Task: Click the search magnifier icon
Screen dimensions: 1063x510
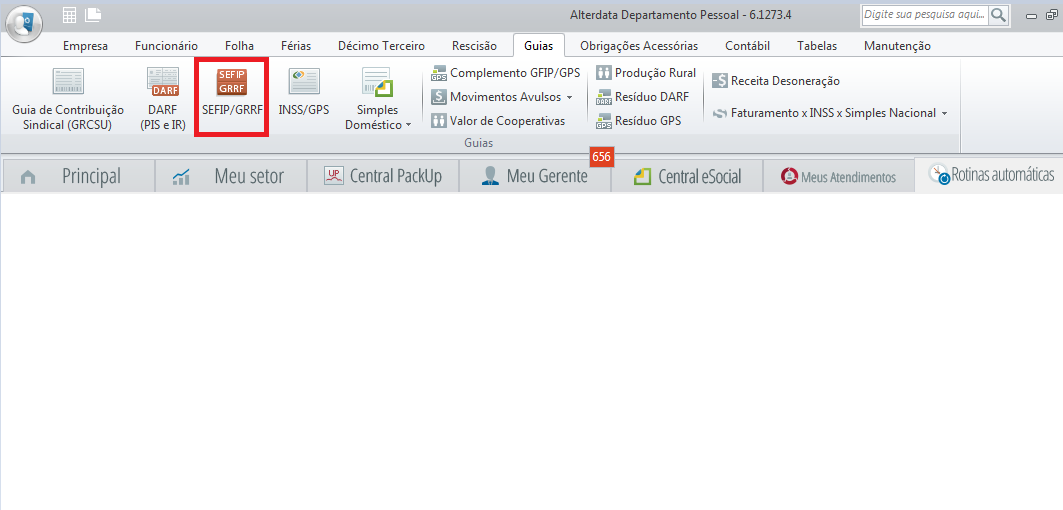Action: point(998,15)
